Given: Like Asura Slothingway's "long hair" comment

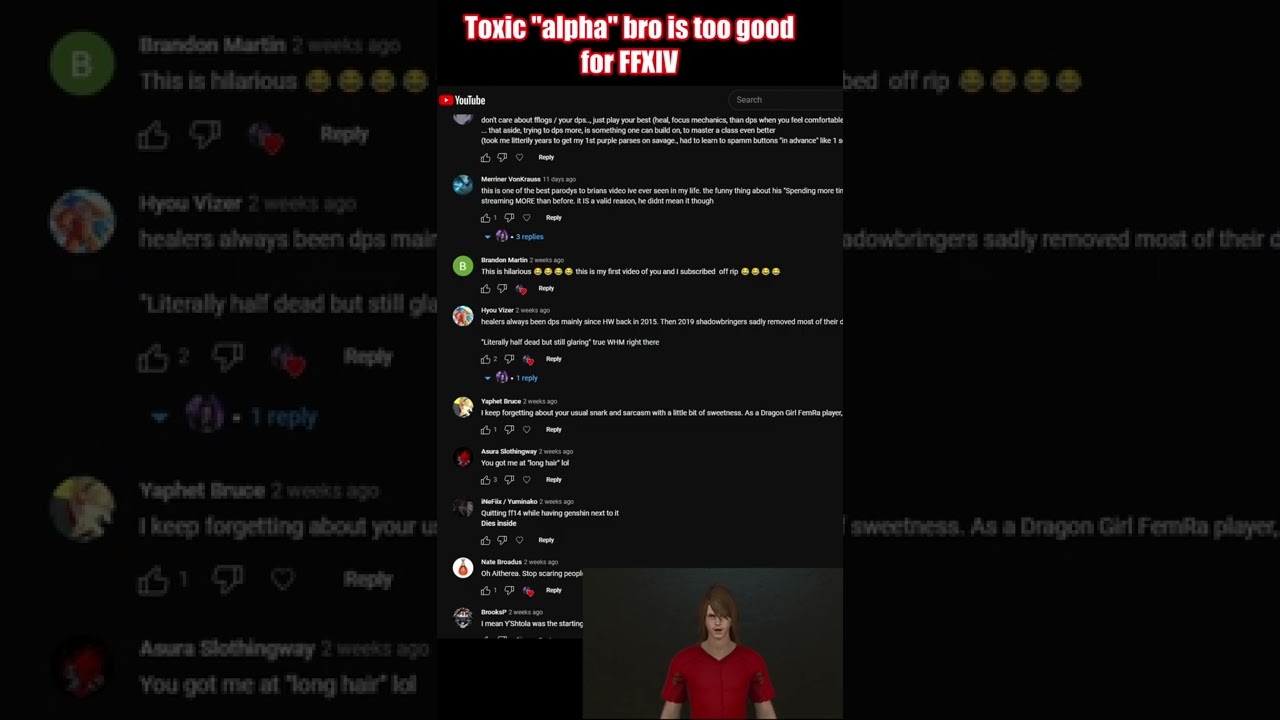Looking at the screenshot, I should point(486,480).
